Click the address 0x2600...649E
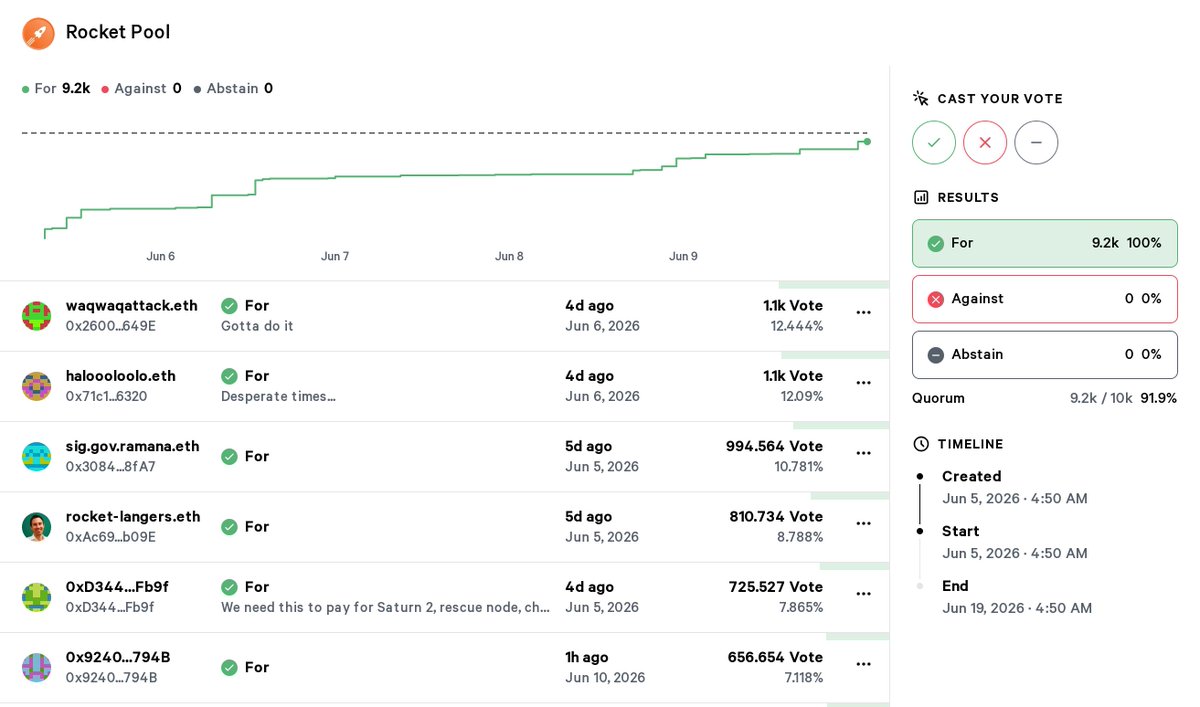Screen dimensions: 1200x707 [x=111, y=326]
